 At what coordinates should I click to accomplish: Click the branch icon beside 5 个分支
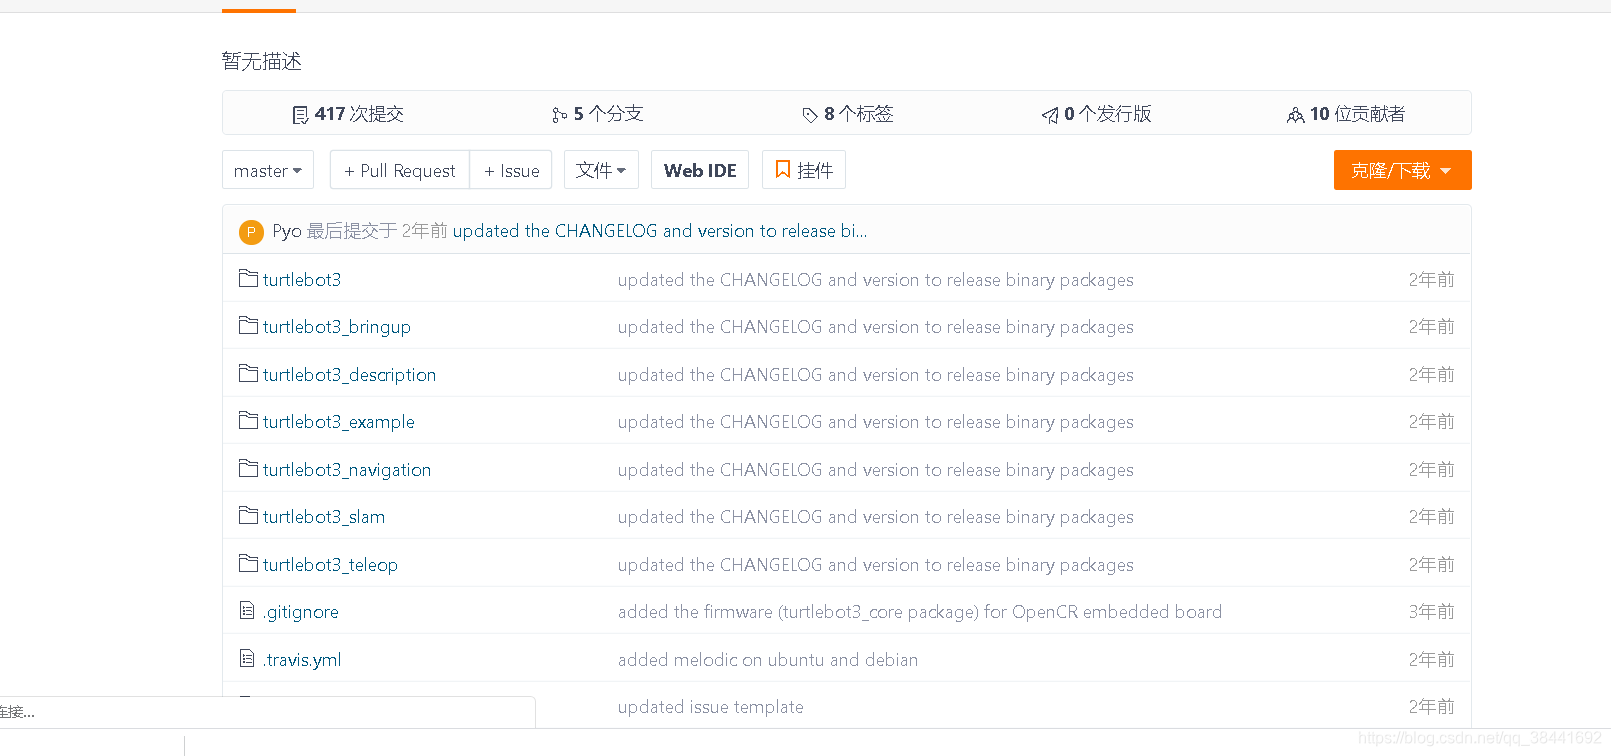tap(559, 115)
